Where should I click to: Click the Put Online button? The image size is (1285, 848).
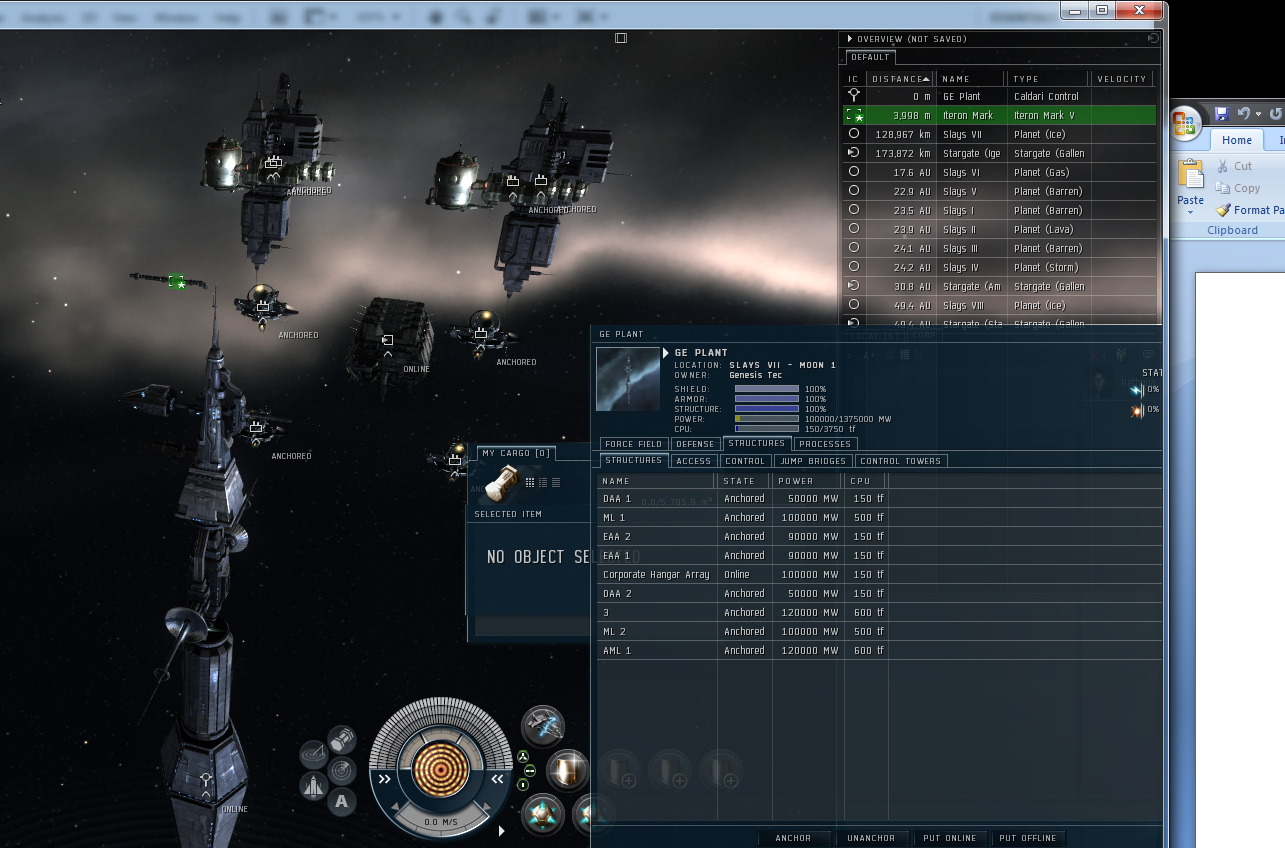pos(950,838)
